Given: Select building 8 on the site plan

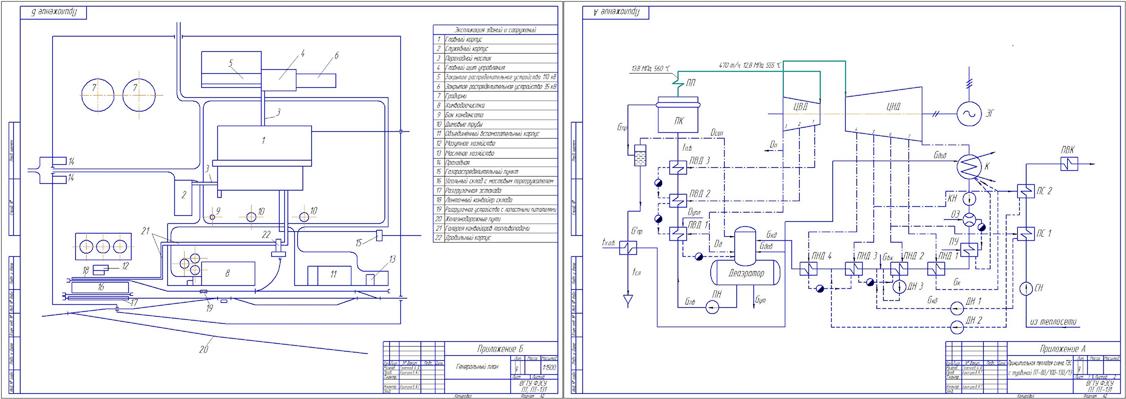Looking at the screenshot, I should (229, 273).
